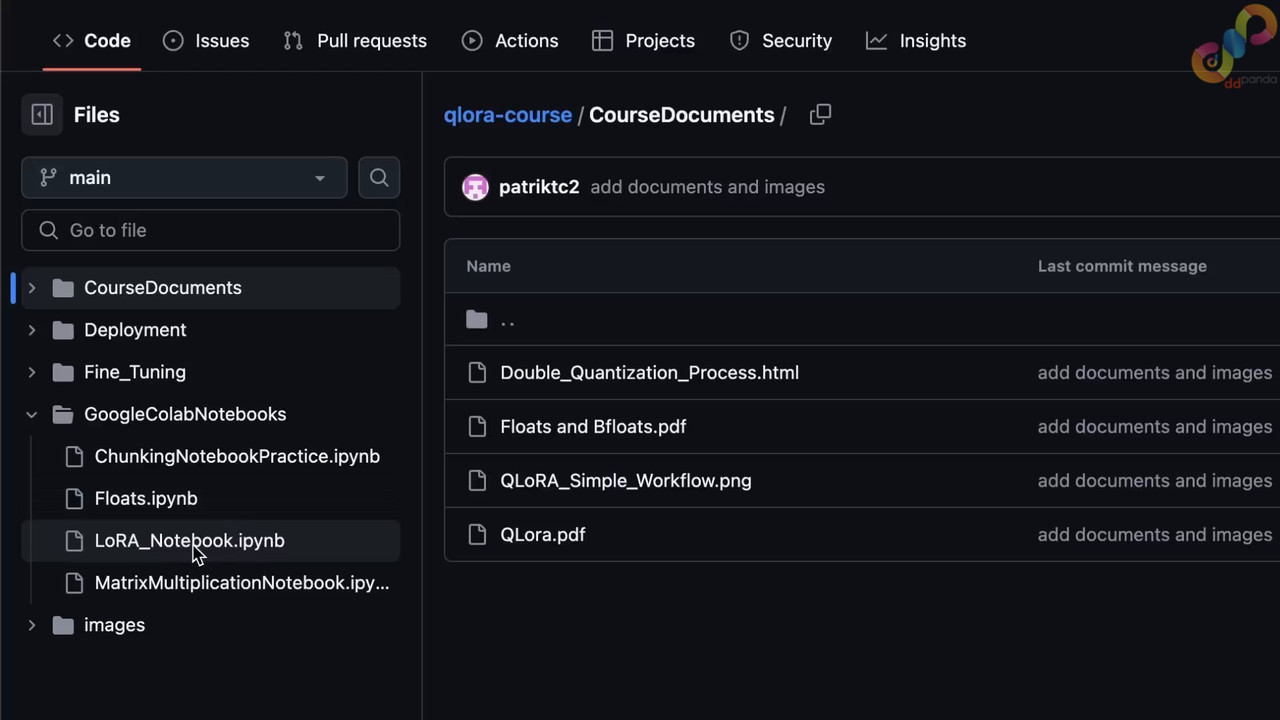This screenshot has height=720, width=1280.
Task: Open the main branch selector dropdown
Action: (x=184, y=178)
